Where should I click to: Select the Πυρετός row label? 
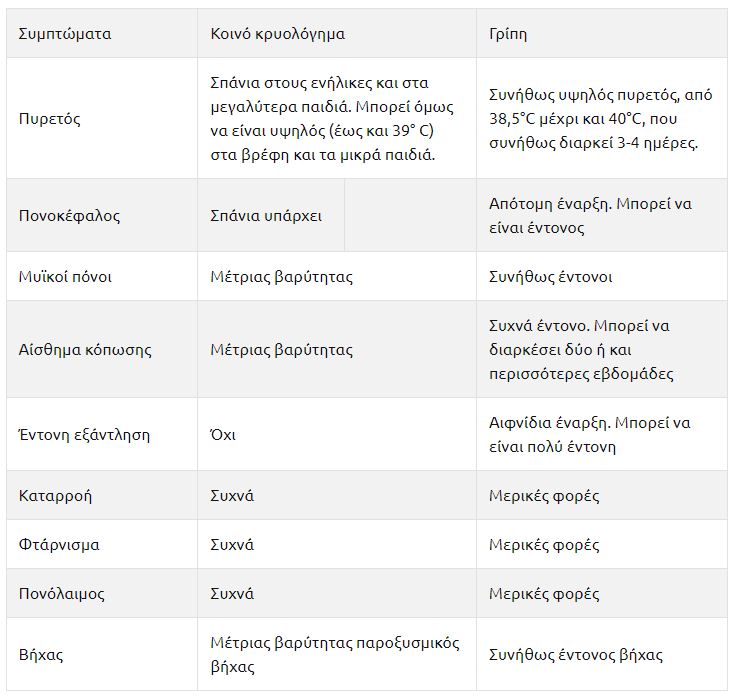pyautogui.click(x=50, y=119)
